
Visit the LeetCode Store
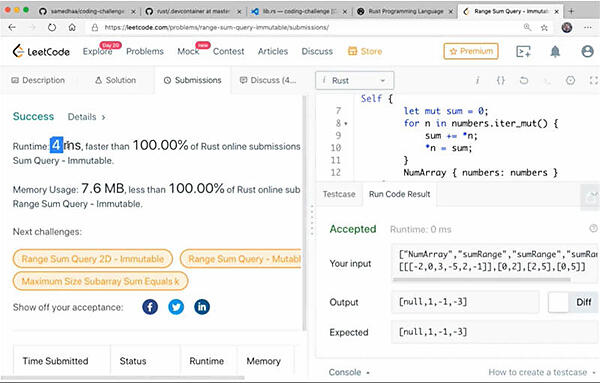(x=365, y=51)
